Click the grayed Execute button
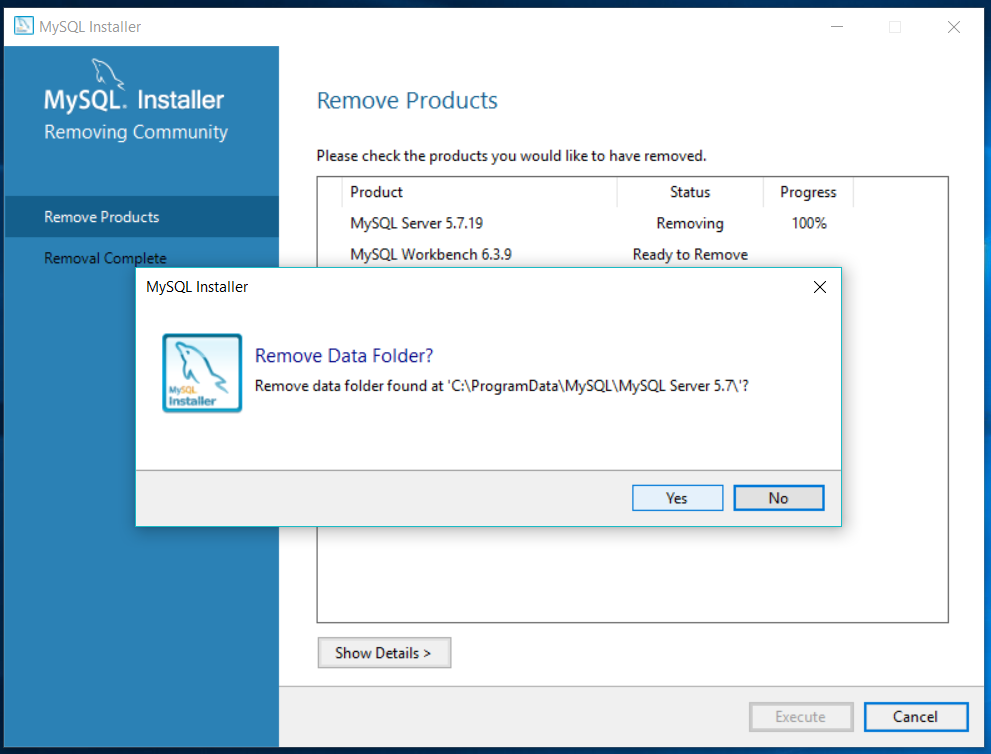 pos(801,717)
